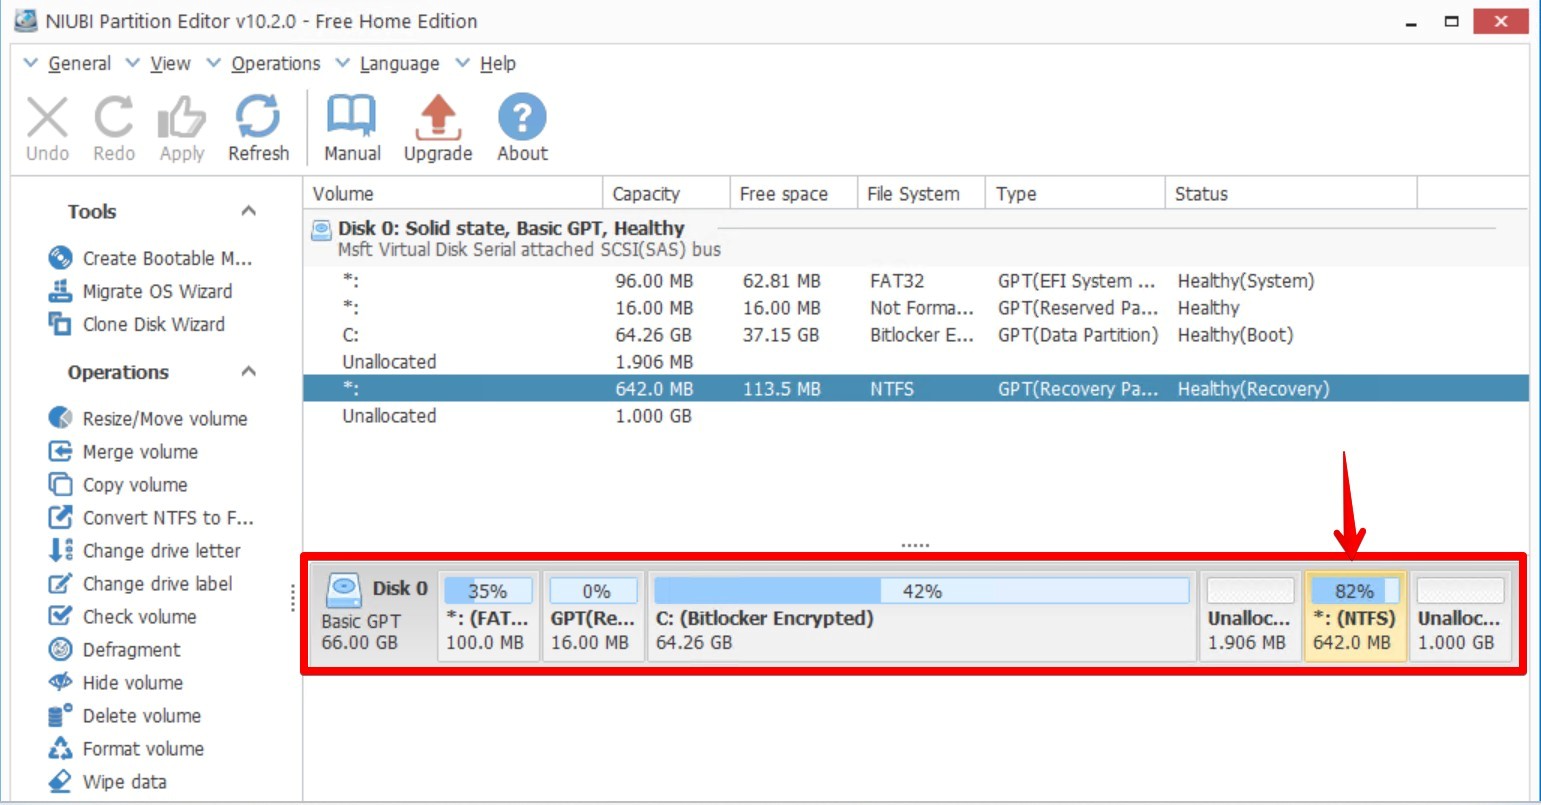The height and width of the screenshot is (805, 1541).
Task: Select the FAT32 EFI System partition row
Action: 916,281
